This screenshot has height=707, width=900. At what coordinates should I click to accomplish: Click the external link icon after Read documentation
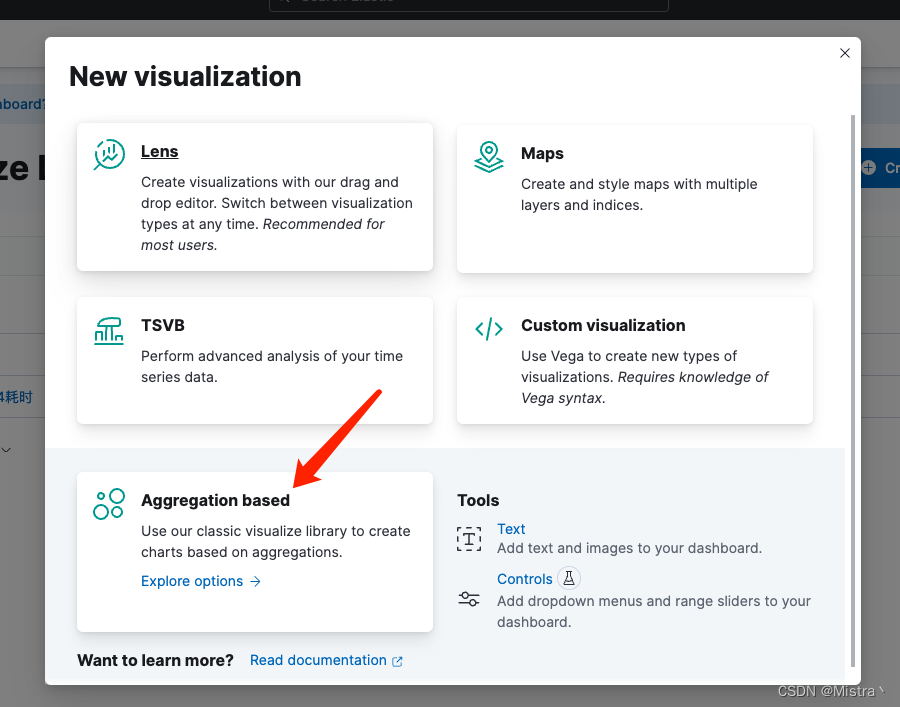click(x=397, y=662)
